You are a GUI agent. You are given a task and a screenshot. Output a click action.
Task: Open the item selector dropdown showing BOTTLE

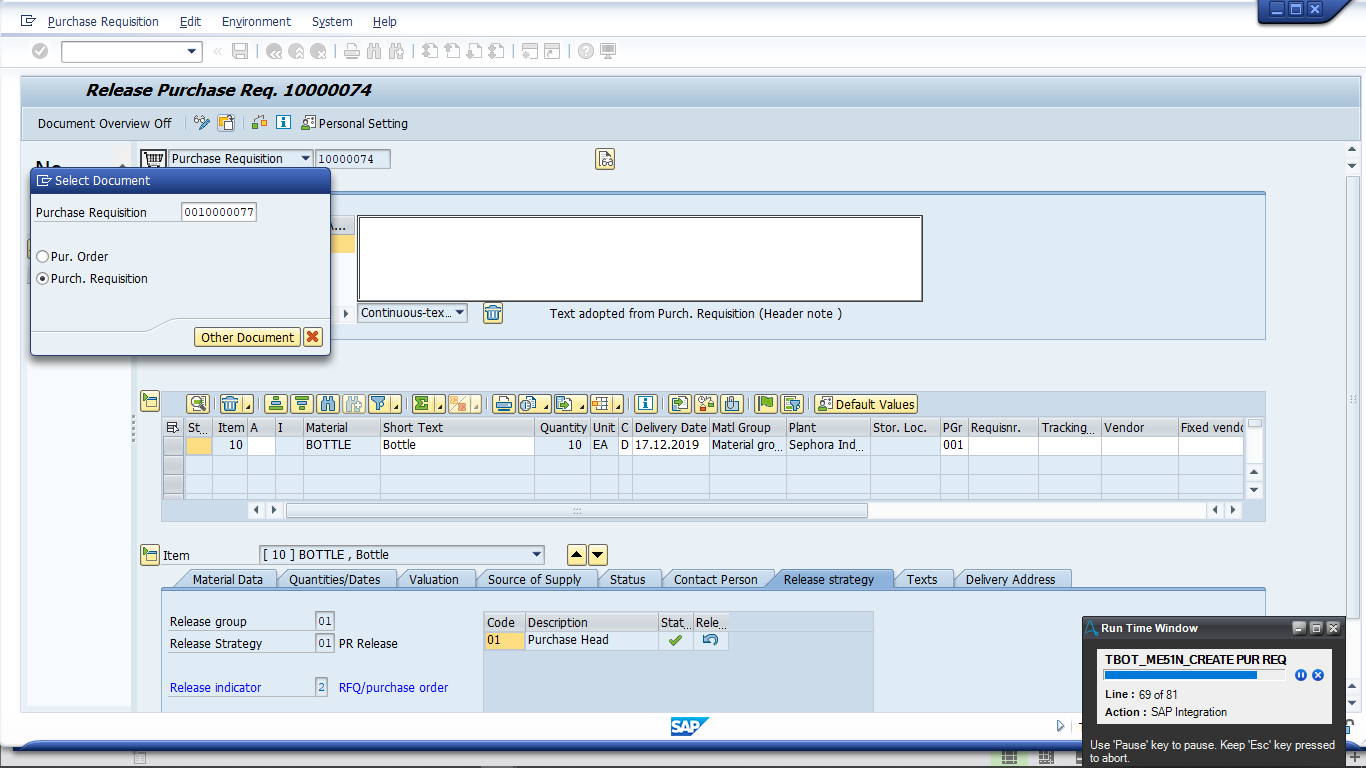click(x=537, y=555)
